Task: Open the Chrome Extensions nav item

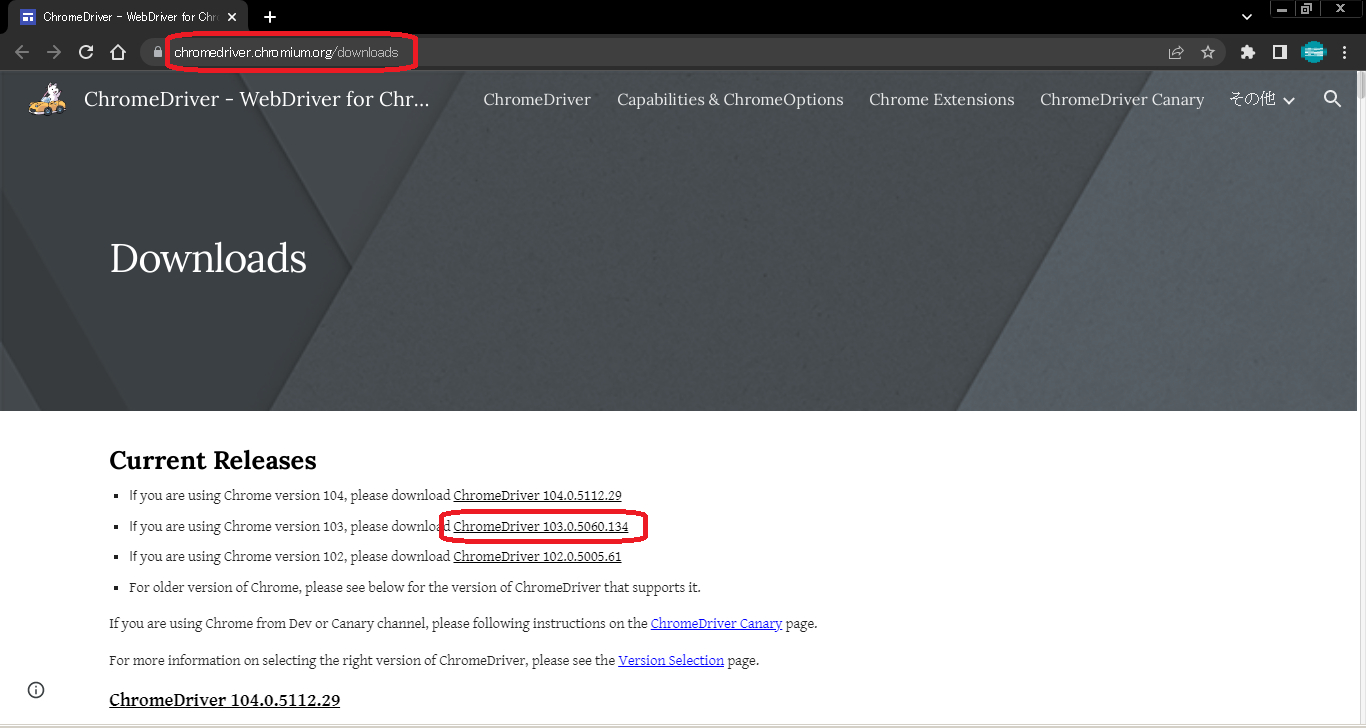Action: click(x=942, y=100)
